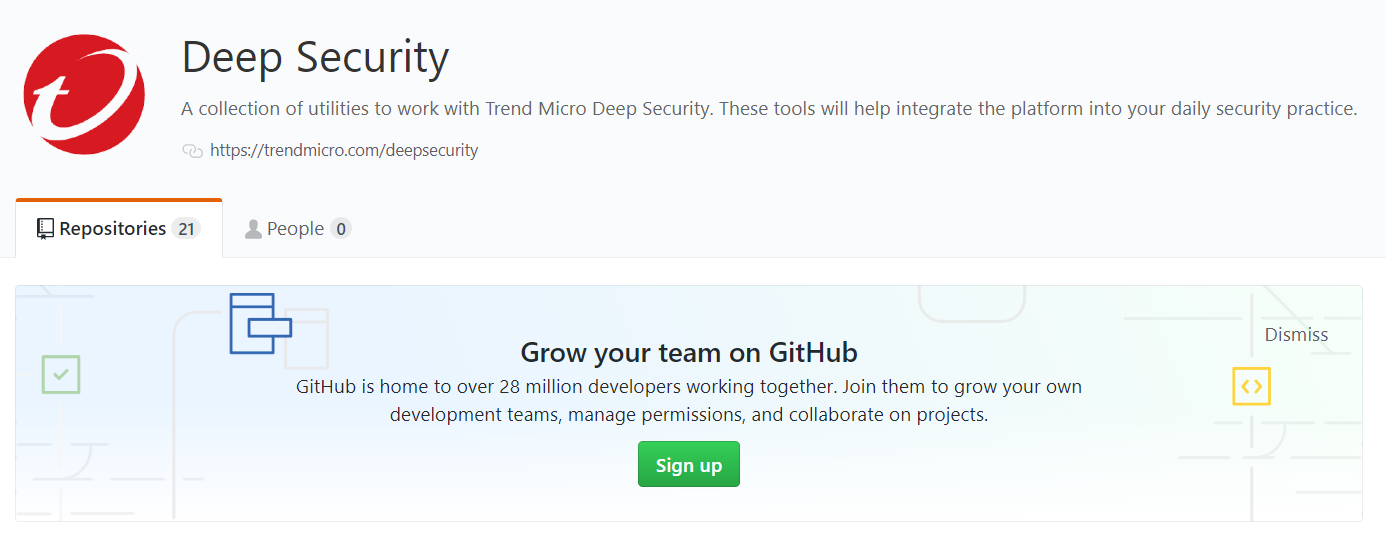This screenshot has width=1386, height=546.
Task: Click the "Grow your team on GitHub" heading
Action: coord(689,352)
